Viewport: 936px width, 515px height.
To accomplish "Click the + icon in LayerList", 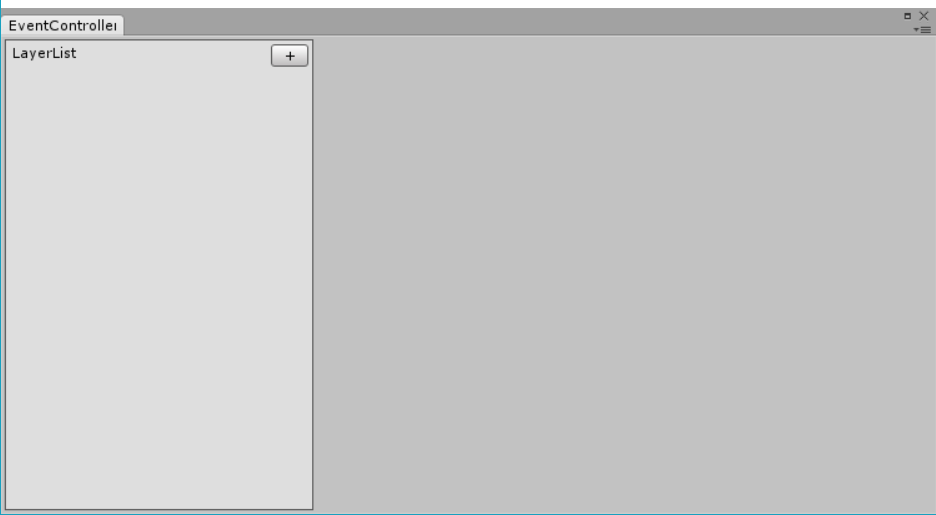I will pyautogui.click(x=290, y=55).
